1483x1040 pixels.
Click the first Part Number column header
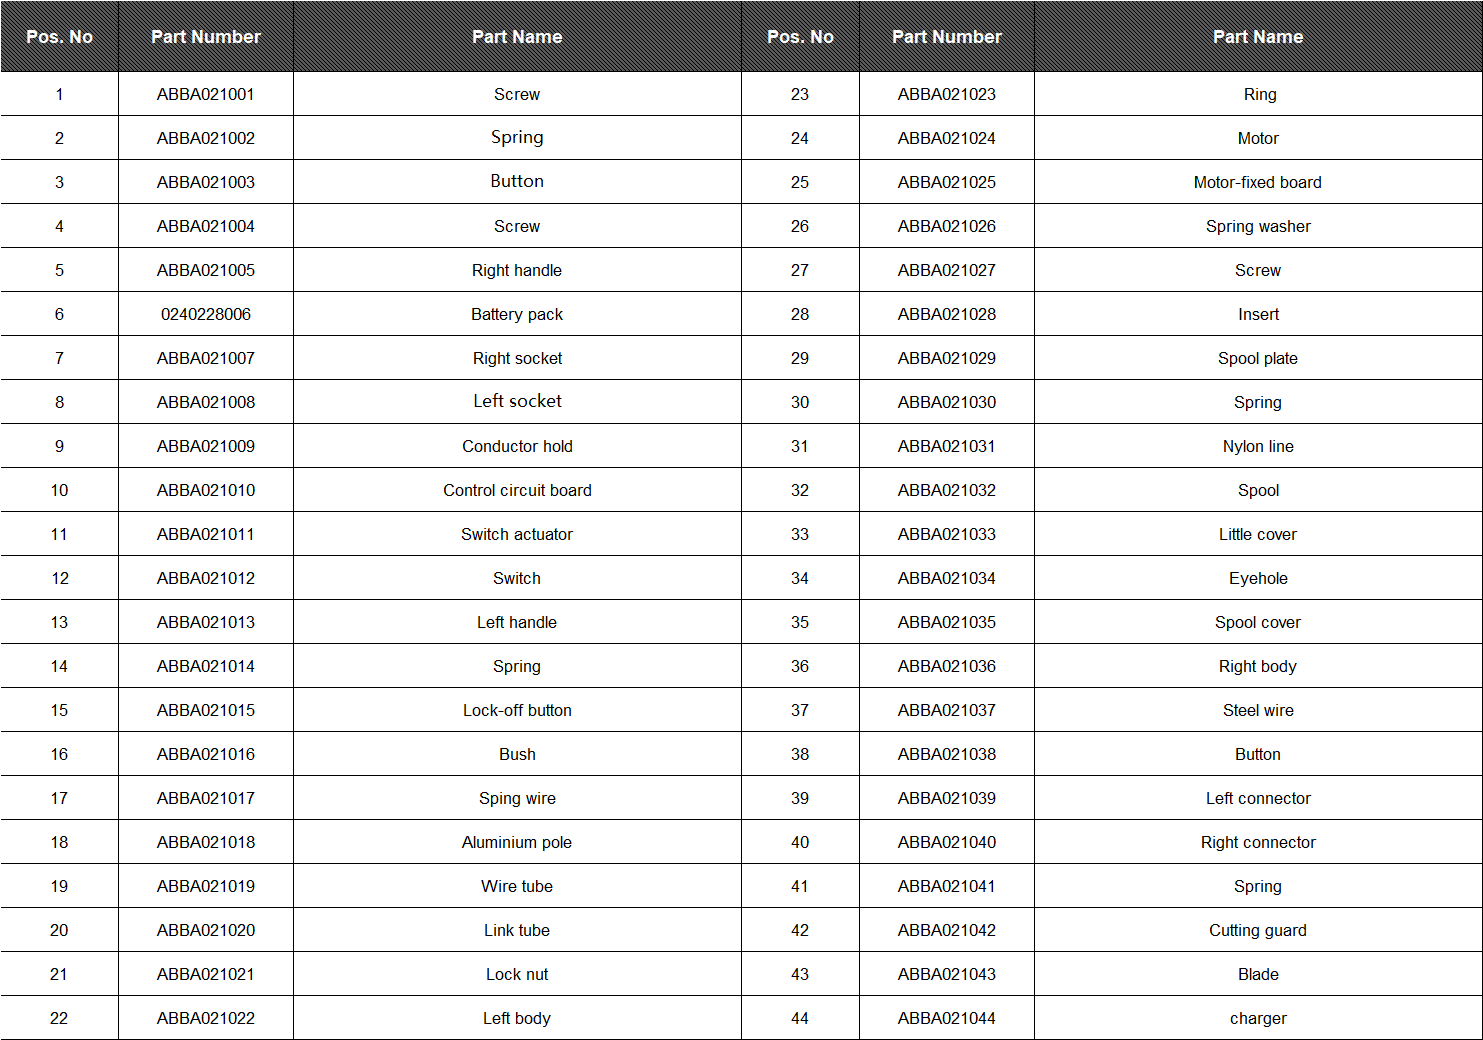(206, 37)
